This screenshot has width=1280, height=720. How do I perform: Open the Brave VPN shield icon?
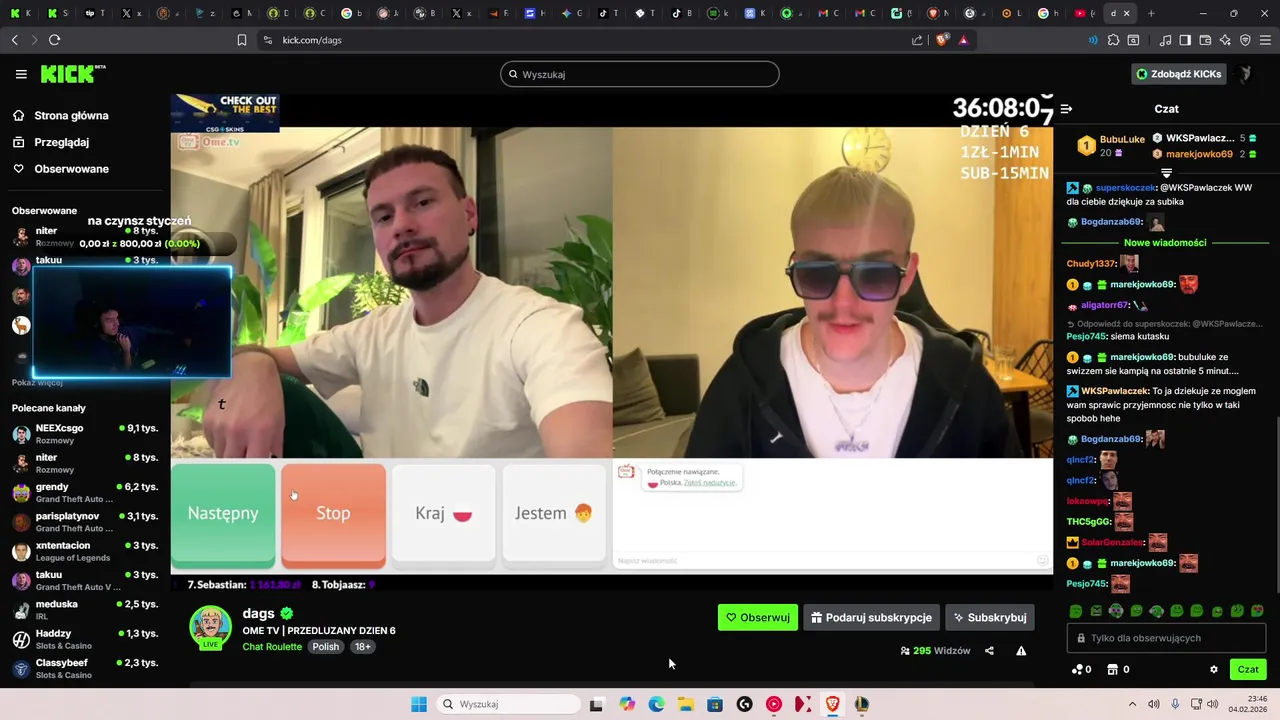point(1245,40)
